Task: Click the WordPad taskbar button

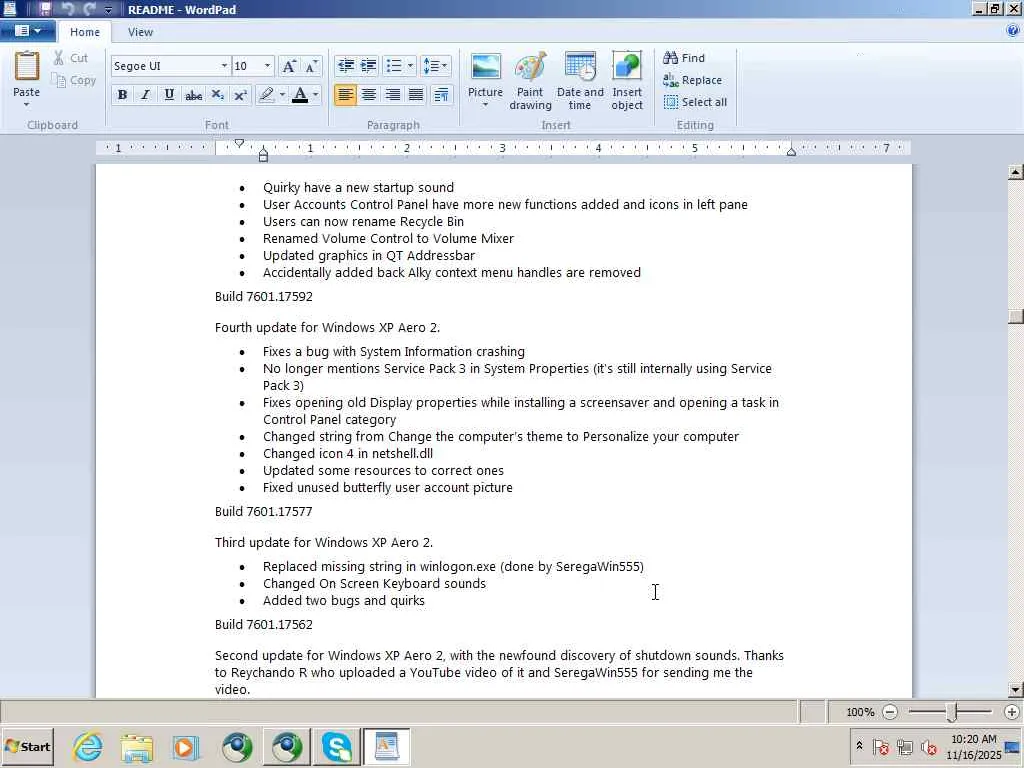Action: point(387,747)
